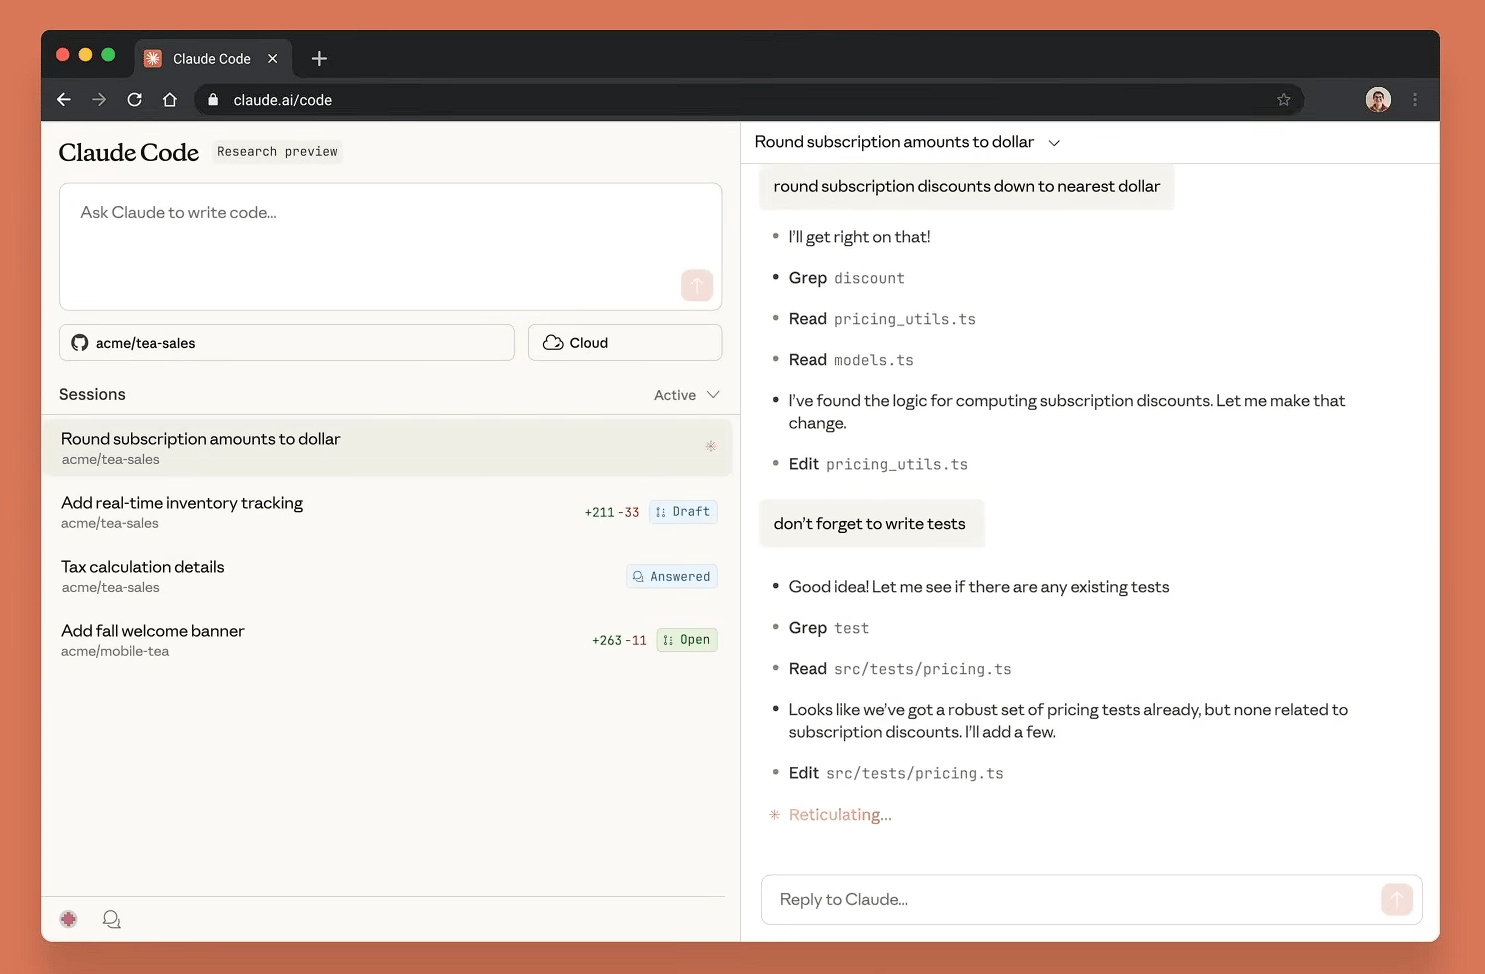Viewport: 1485px width, 974px height.
Task: Open the acme/tea-sales repository selector
Action: point(287,343)
